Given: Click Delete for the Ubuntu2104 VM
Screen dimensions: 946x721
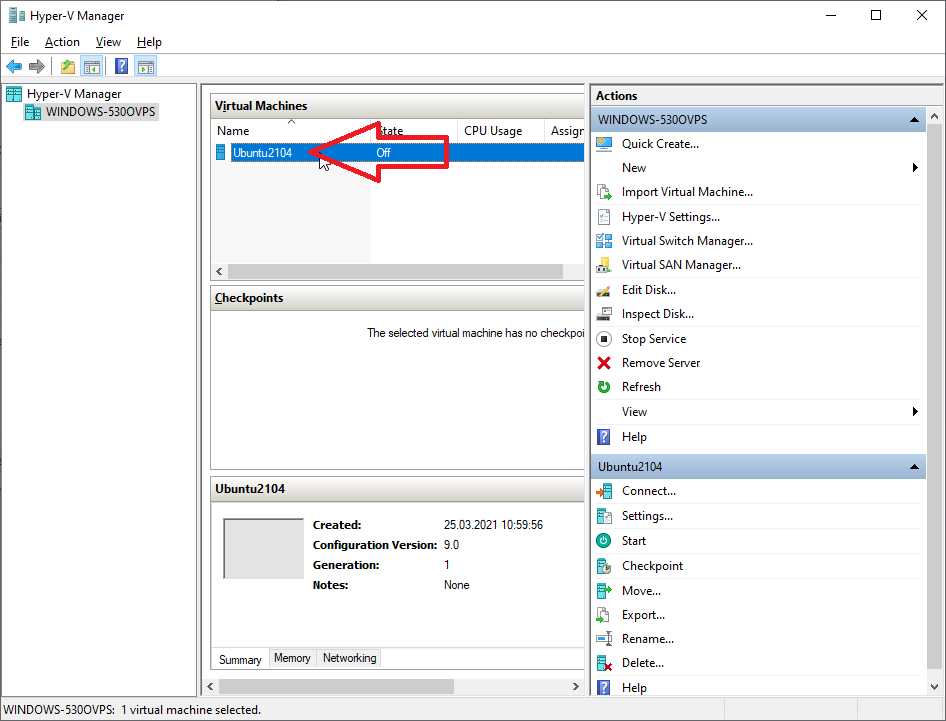Looking at the screenshot, I should [642, 663].
